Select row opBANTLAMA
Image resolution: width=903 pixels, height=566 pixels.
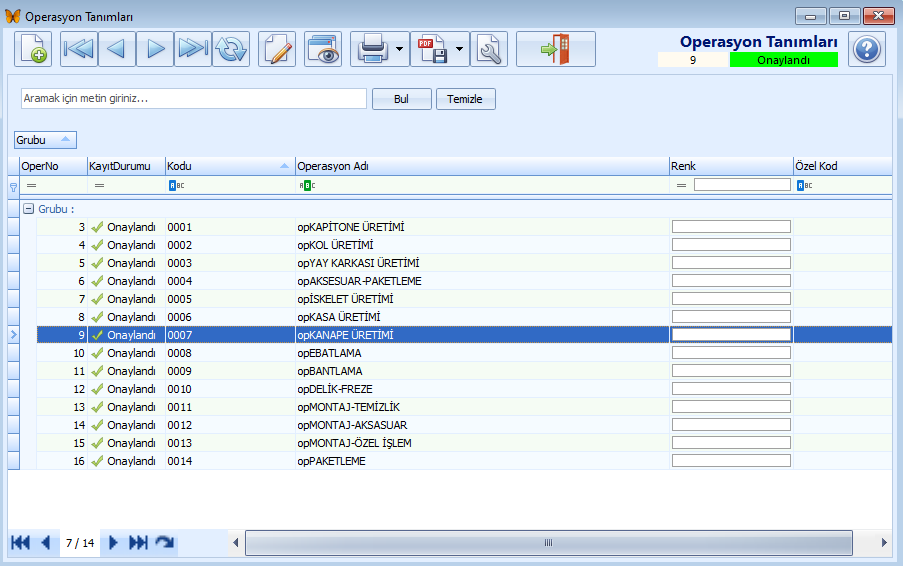464,371
